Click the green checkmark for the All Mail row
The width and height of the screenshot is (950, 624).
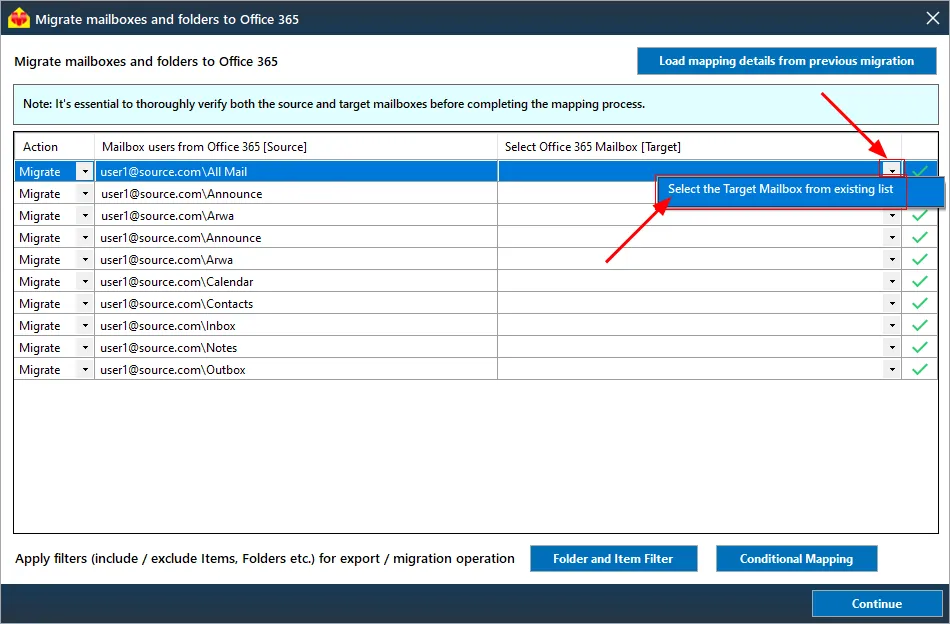pos(920,171)
